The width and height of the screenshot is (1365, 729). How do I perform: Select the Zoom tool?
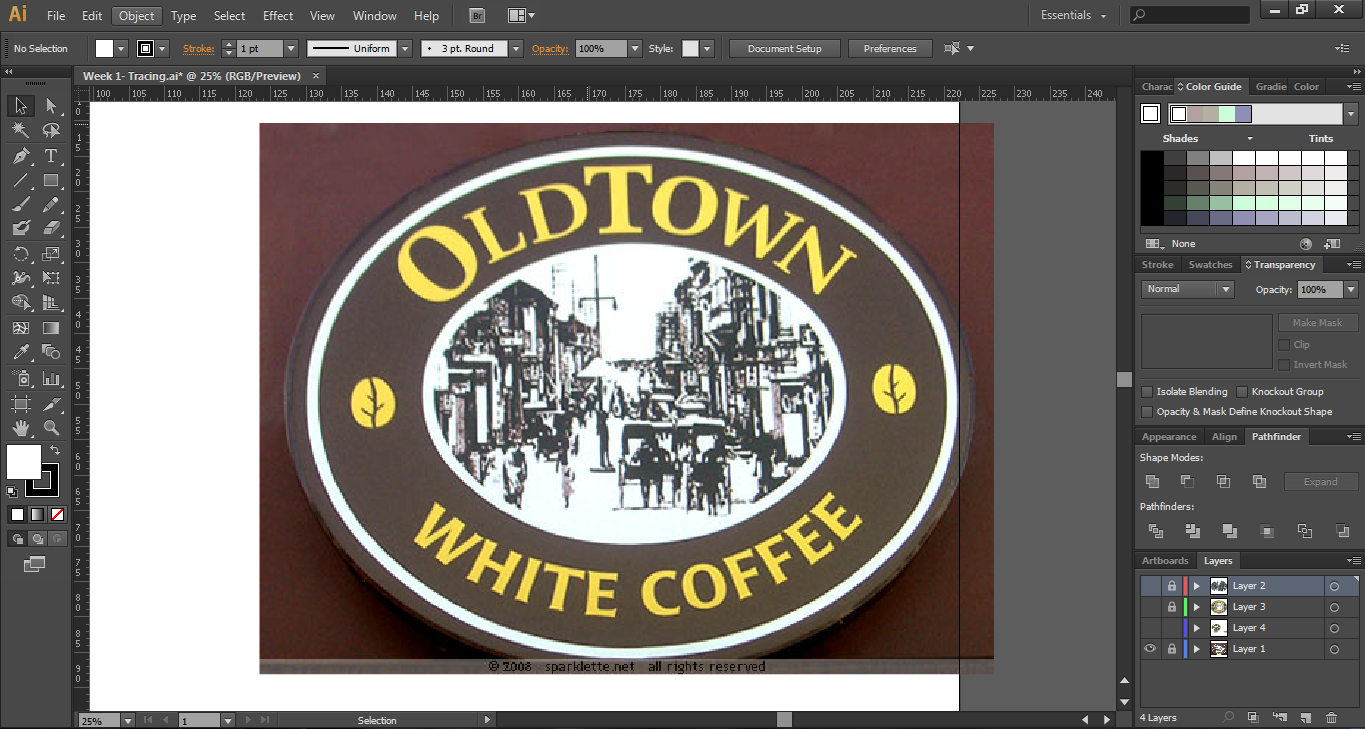tap(51, 428)
